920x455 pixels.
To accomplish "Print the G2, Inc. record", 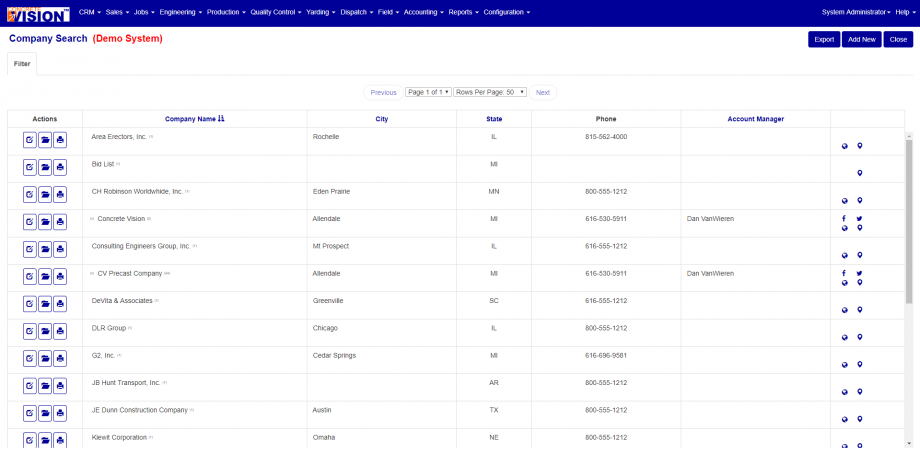I will [x=60, y=359].
